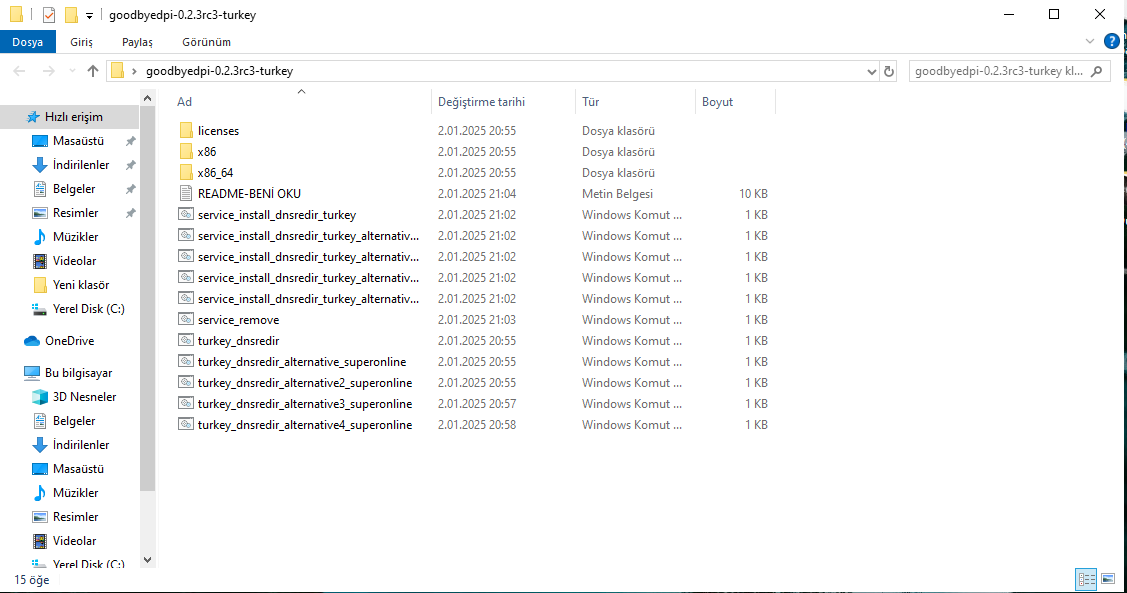1127x593 pixels.
Task: Click the 3D Nesneler icon
Action: (40, 397)
